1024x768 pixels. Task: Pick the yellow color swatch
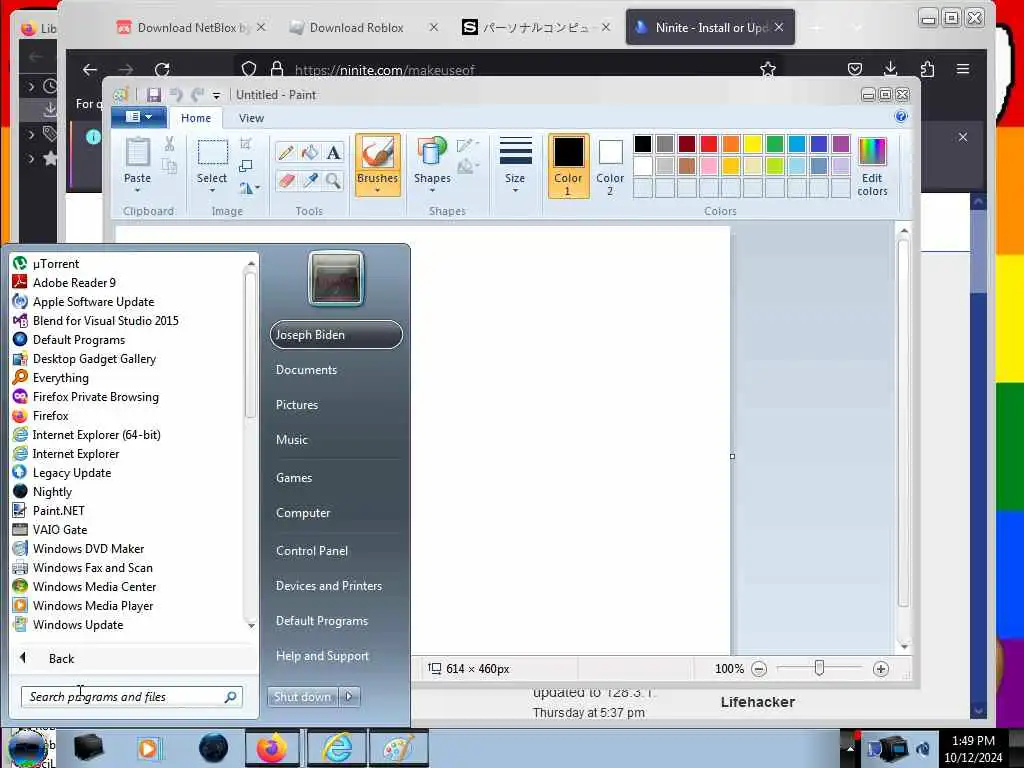coord(752,144)
